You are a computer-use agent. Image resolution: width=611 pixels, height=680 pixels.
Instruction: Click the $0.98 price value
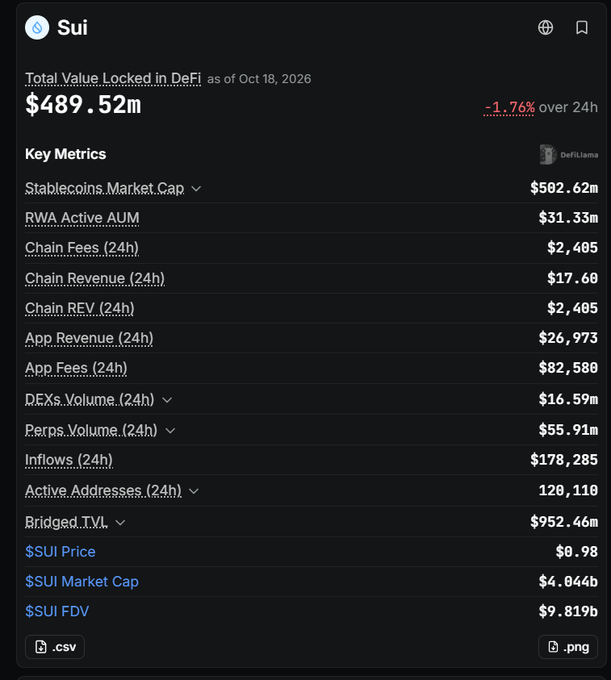coord(577,551)
